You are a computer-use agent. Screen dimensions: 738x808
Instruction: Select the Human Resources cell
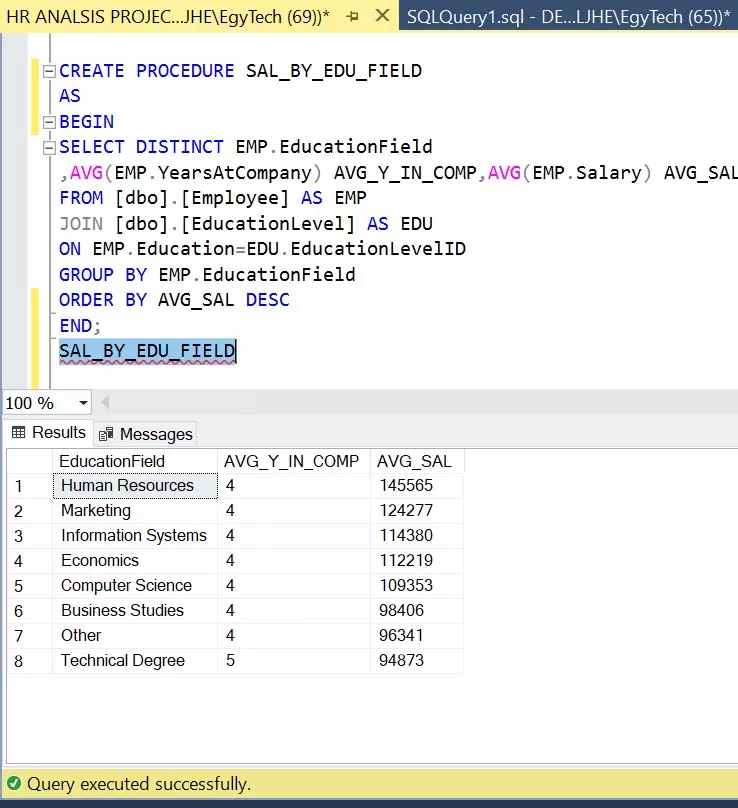tap(135, 486)
